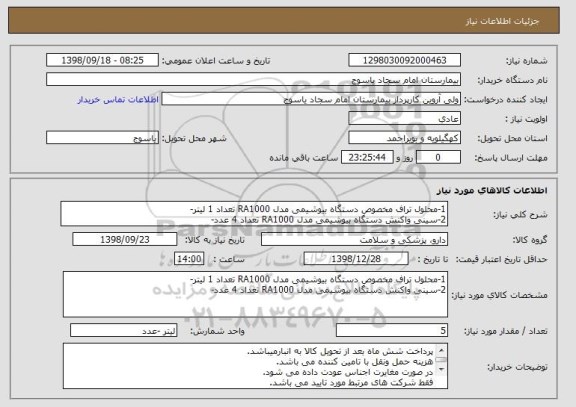Click the buyer notes scrollbar down arrow
Viewport: 576px width, 407px height.
tap(442, 369)
